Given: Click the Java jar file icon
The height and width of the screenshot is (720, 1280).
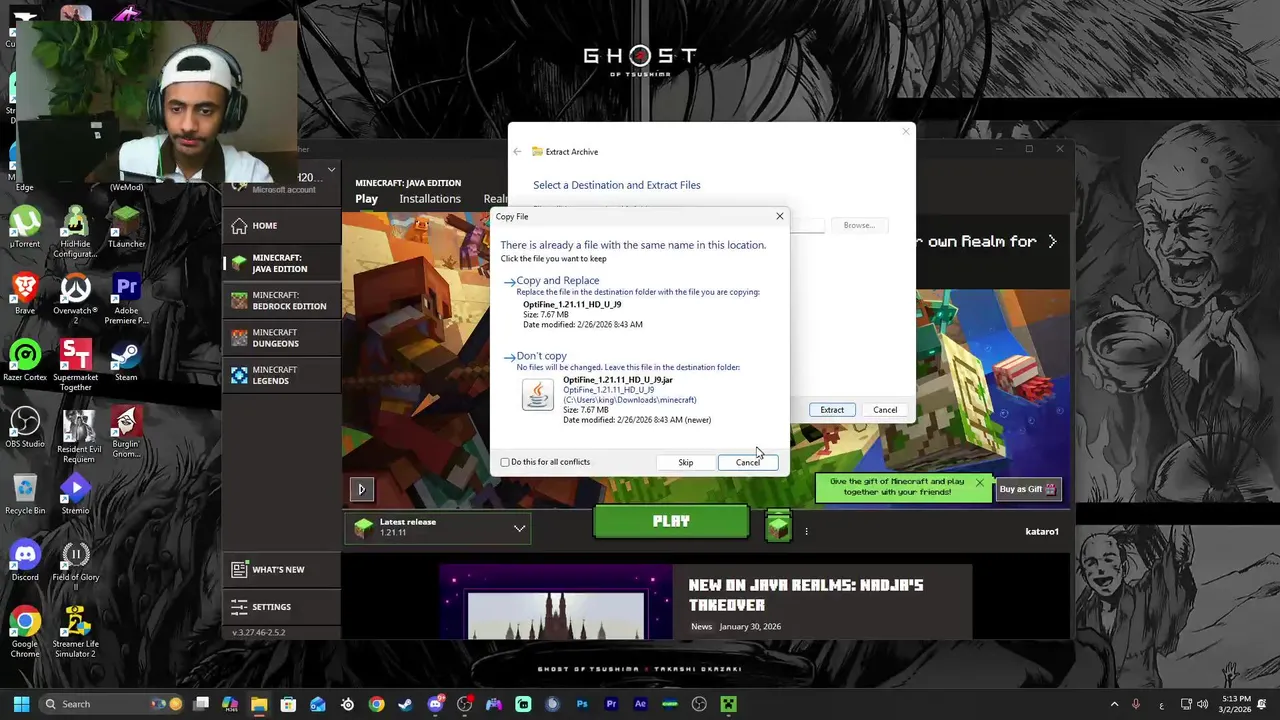Looking at the screenshot, I should coord(537,395).
